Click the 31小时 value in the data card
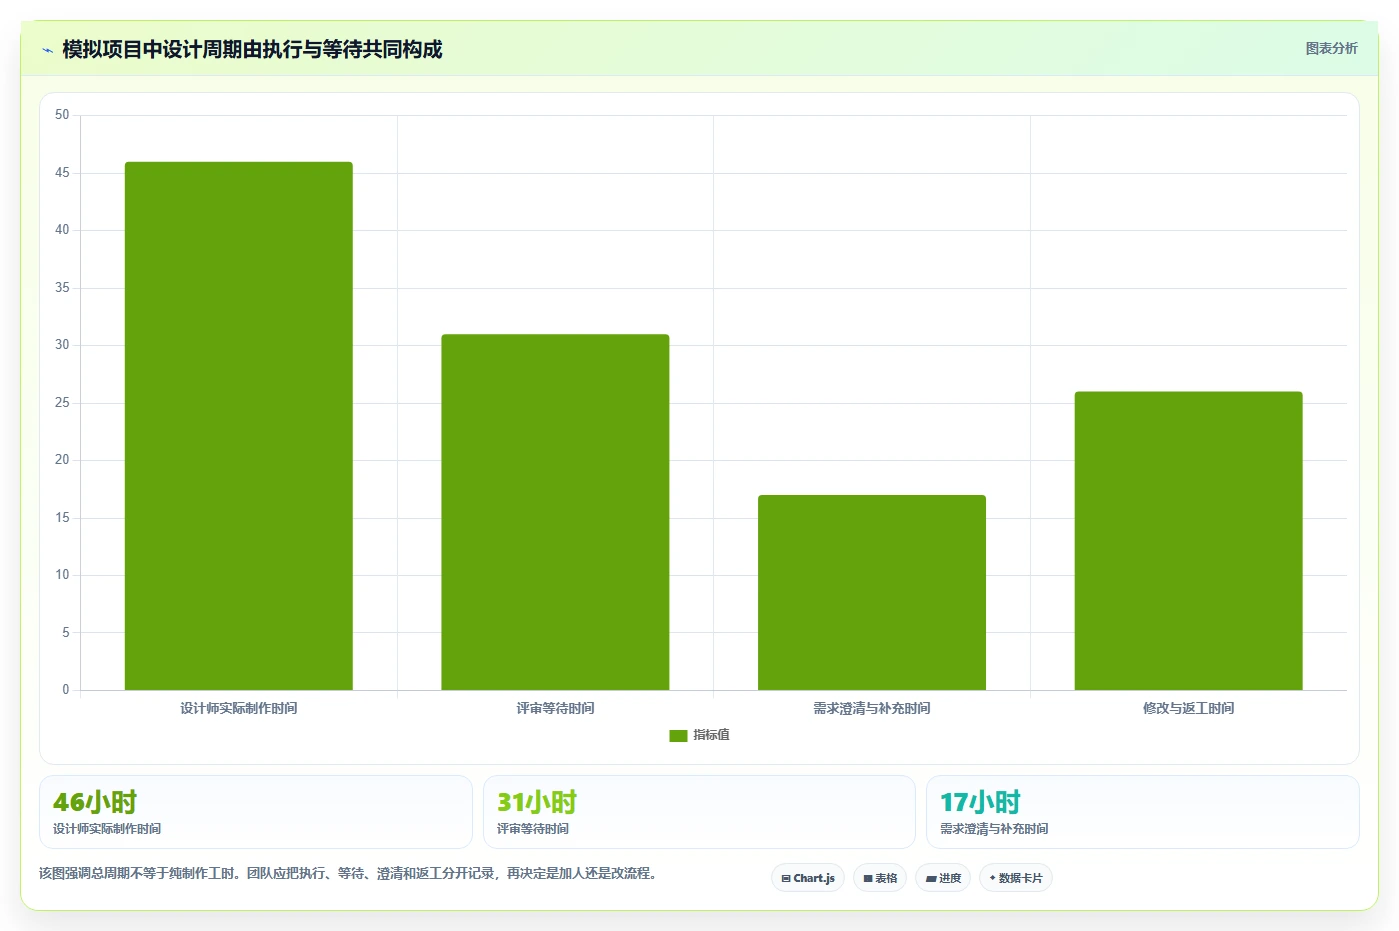This screenshot has height=931, width=1399. [x=537, y=802]
